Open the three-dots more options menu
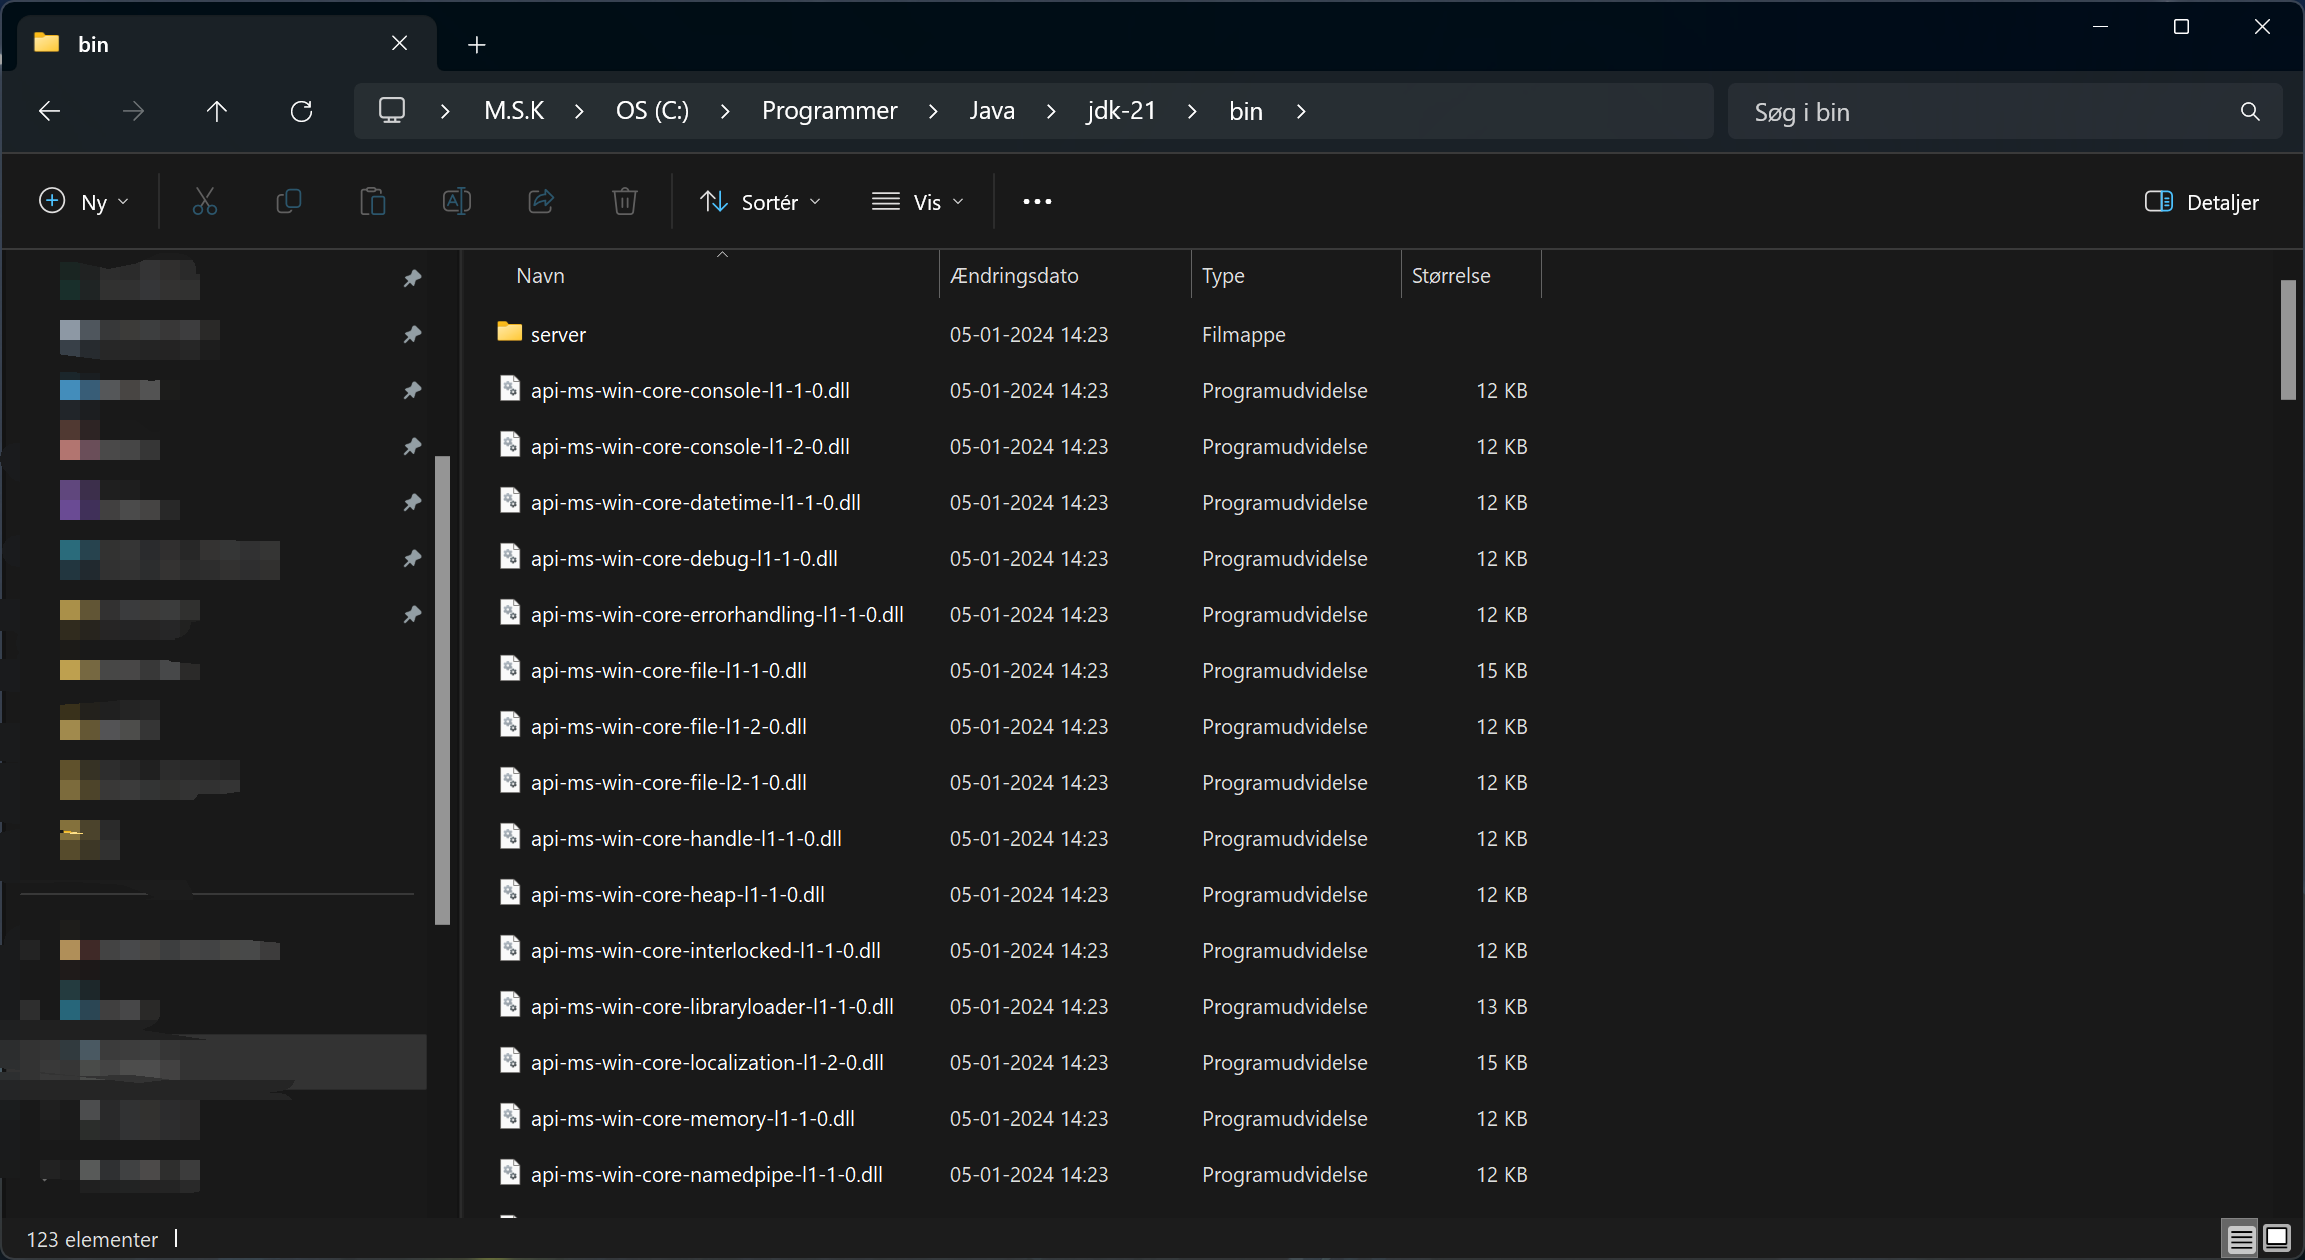 [1037, 202]
